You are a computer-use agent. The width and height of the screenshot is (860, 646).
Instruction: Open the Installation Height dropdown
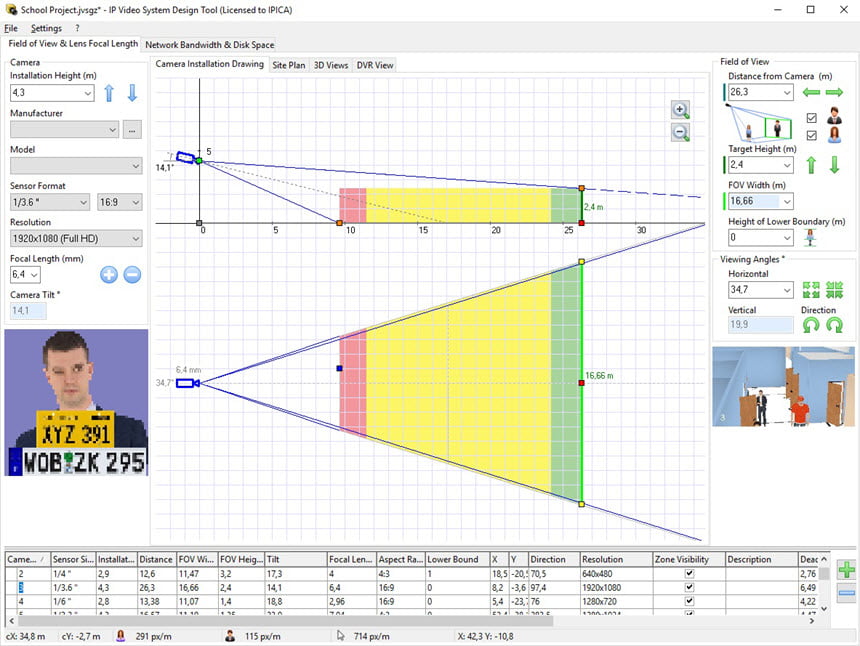coord(88,93)
